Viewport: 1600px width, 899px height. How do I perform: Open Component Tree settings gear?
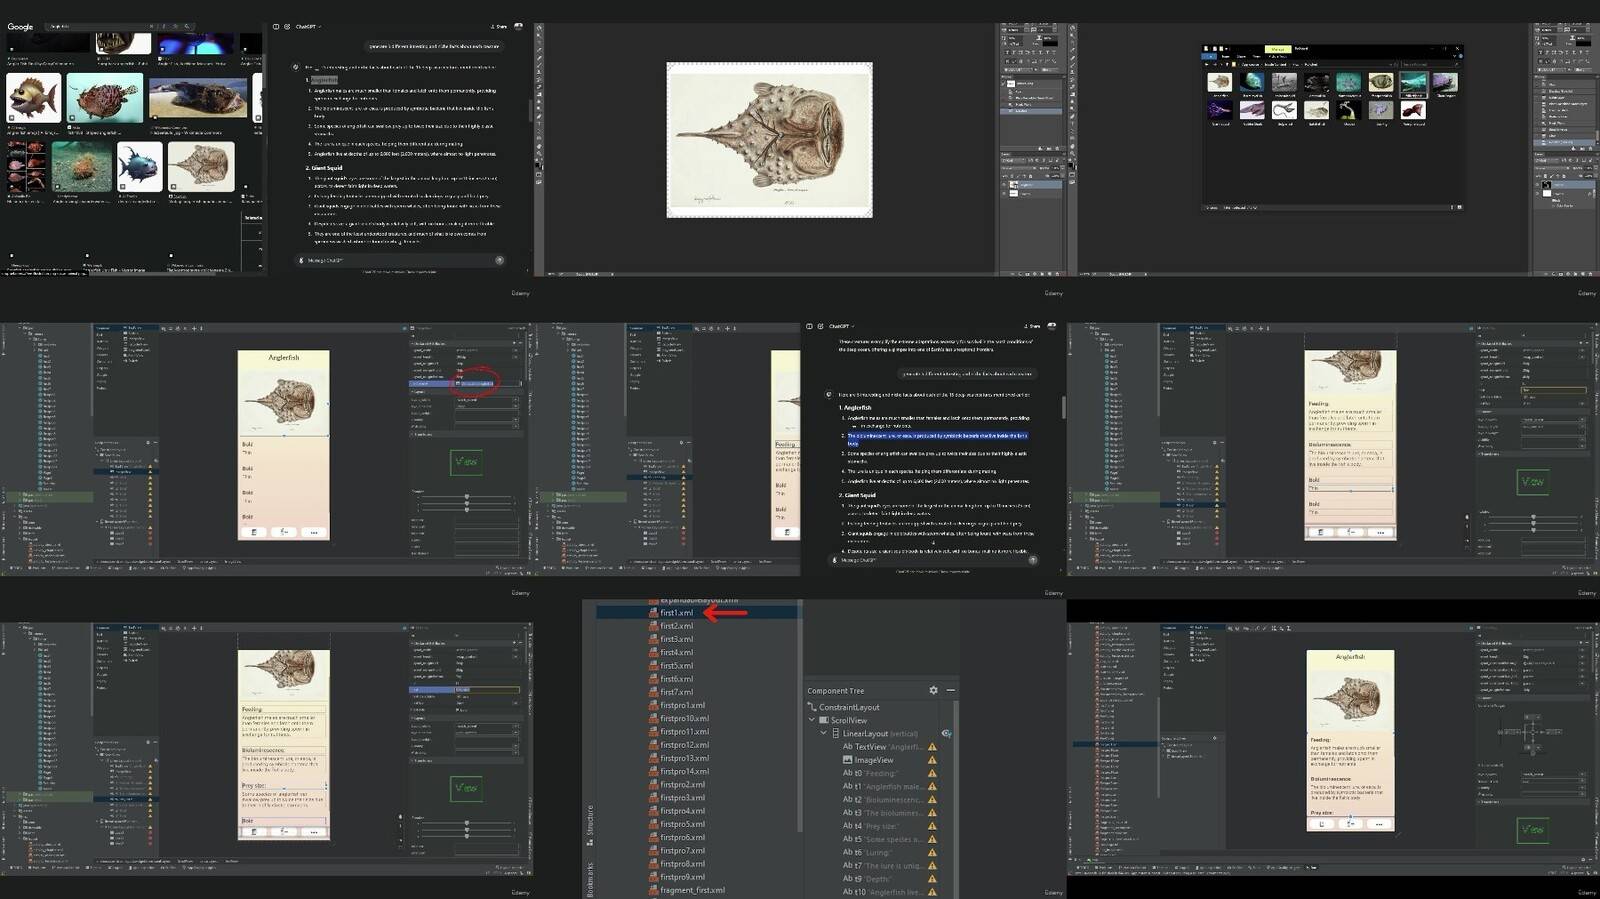point(933,690)
